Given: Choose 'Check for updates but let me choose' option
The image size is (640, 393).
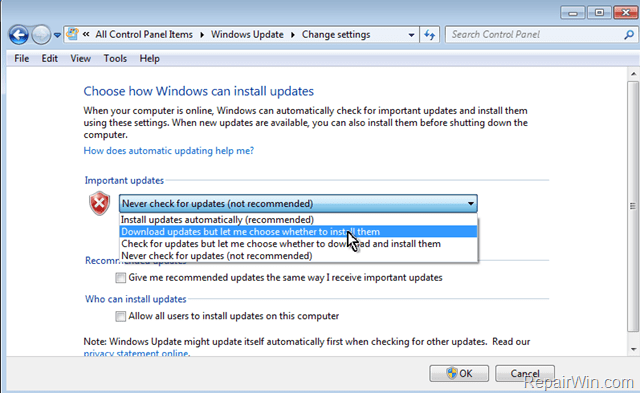Looking at the screenshot, I should click(298, 244).
